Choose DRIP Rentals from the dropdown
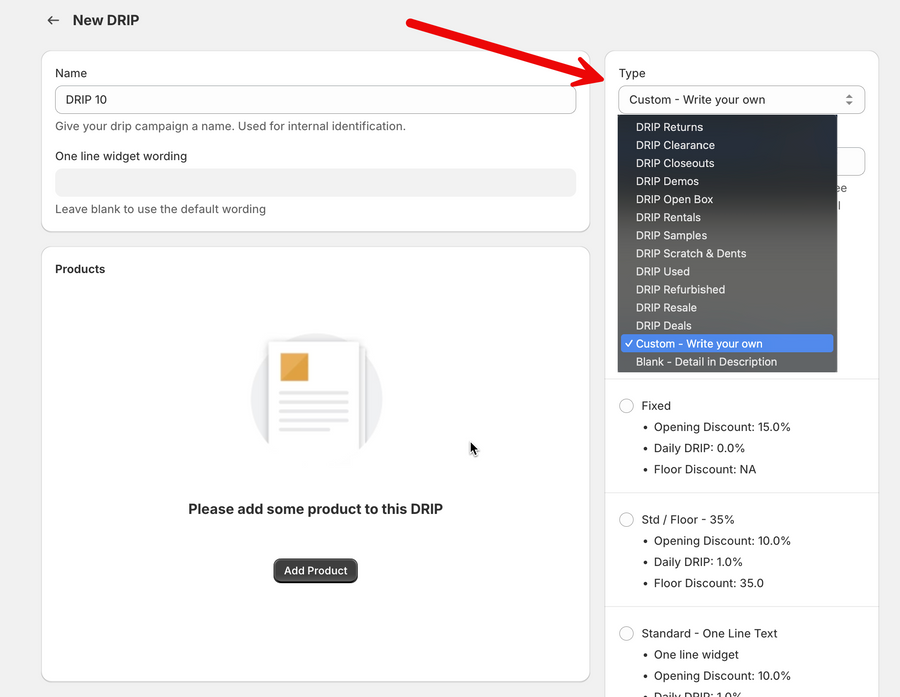900x697 pixels. (668, 217)
